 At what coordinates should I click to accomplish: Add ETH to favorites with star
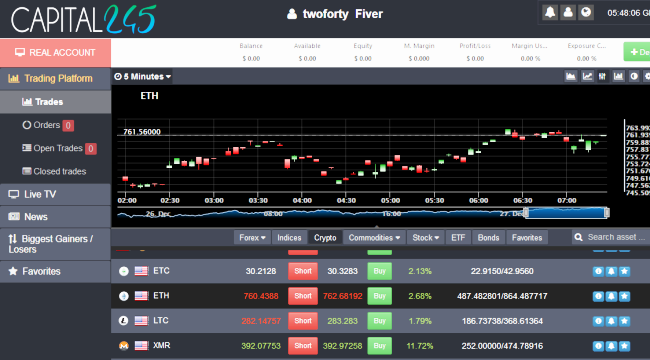click(625, 296)
